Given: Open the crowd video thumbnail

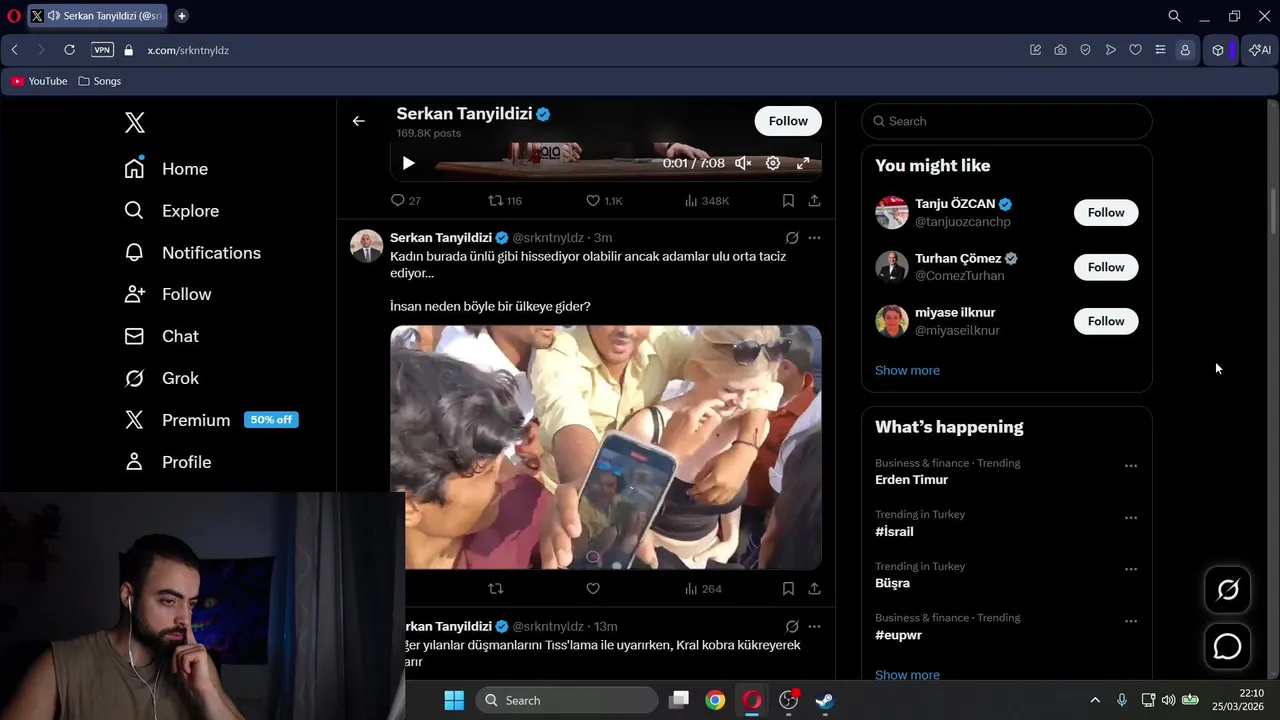Looking at the screenshot, I should 606,448.
